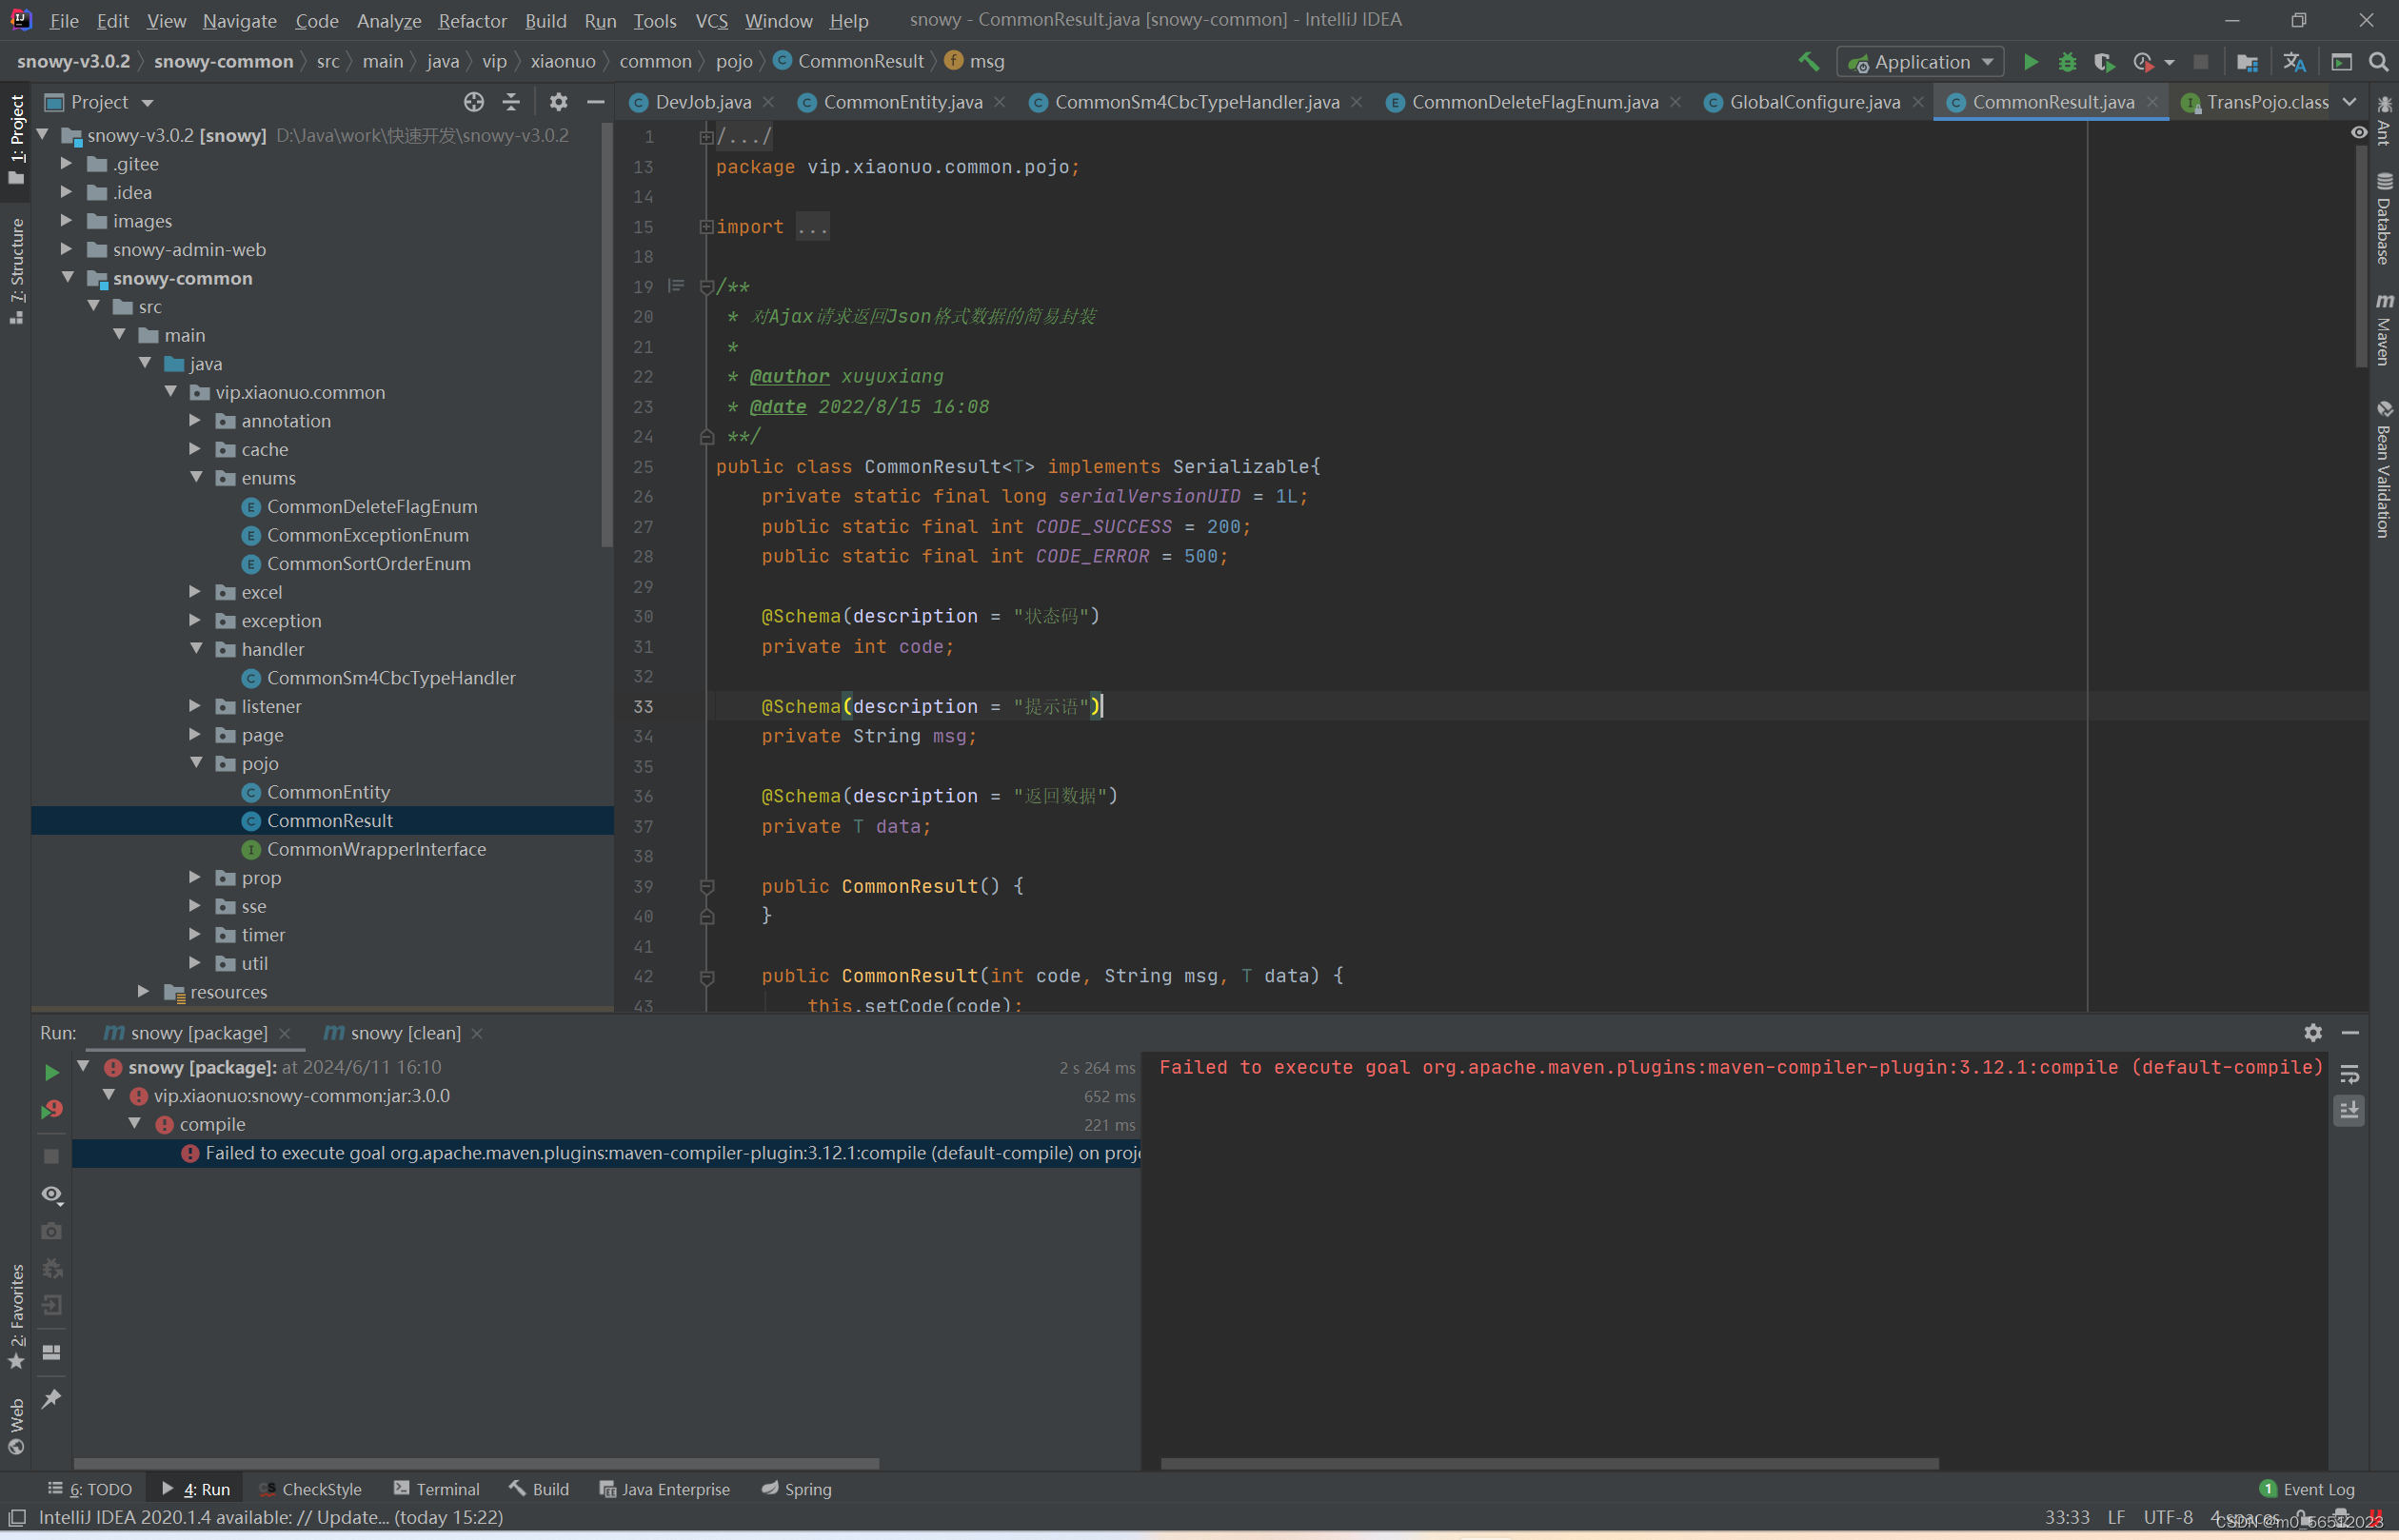Open the Refactor menu
The width and height of the screenshot is (2399, 1540).
click(472, 20)
